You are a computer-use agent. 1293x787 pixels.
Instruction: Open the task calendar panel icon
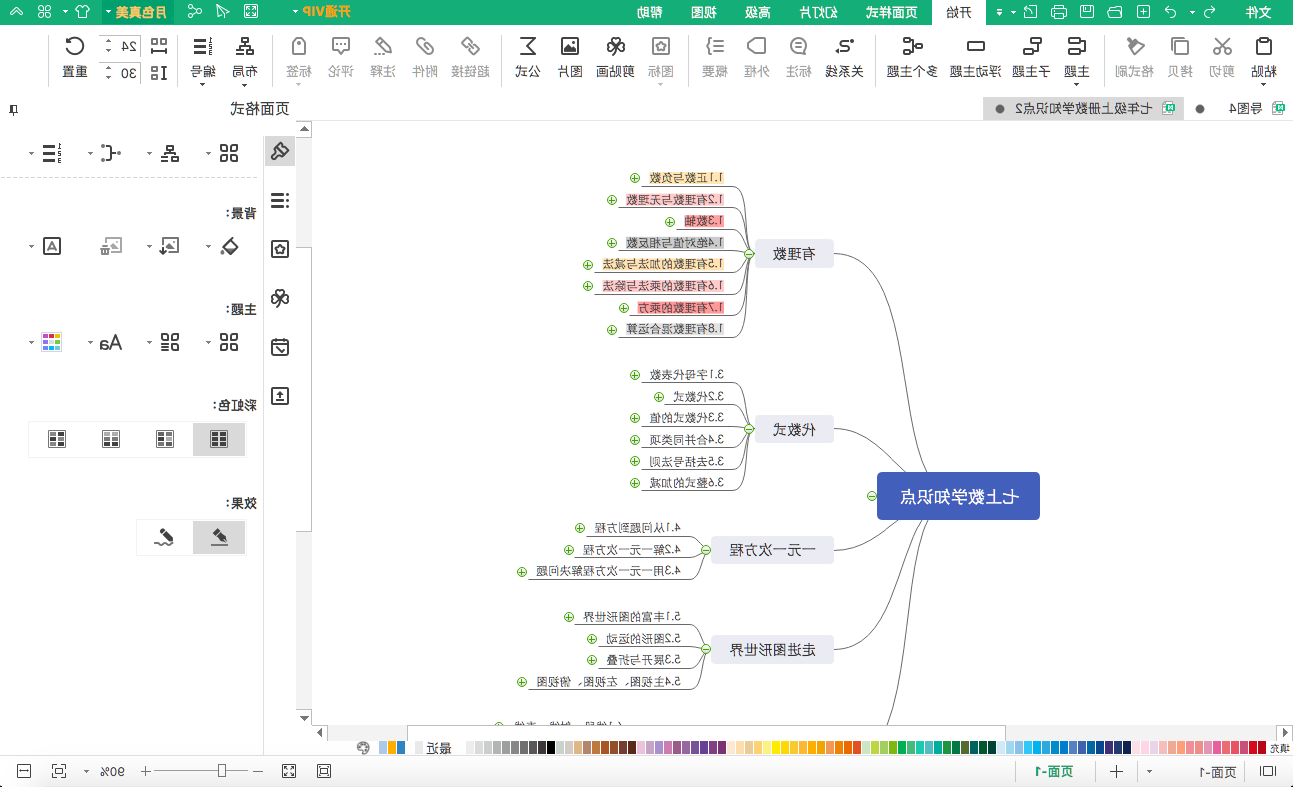pyautogui.click(x=280, y=347)
